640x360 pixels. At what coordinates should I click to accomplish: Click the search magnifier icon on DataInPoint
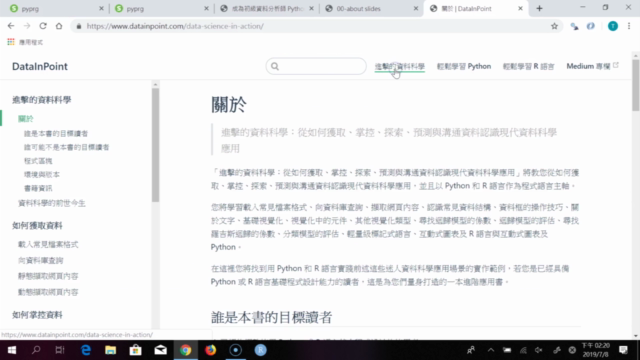tap(275, 66)
